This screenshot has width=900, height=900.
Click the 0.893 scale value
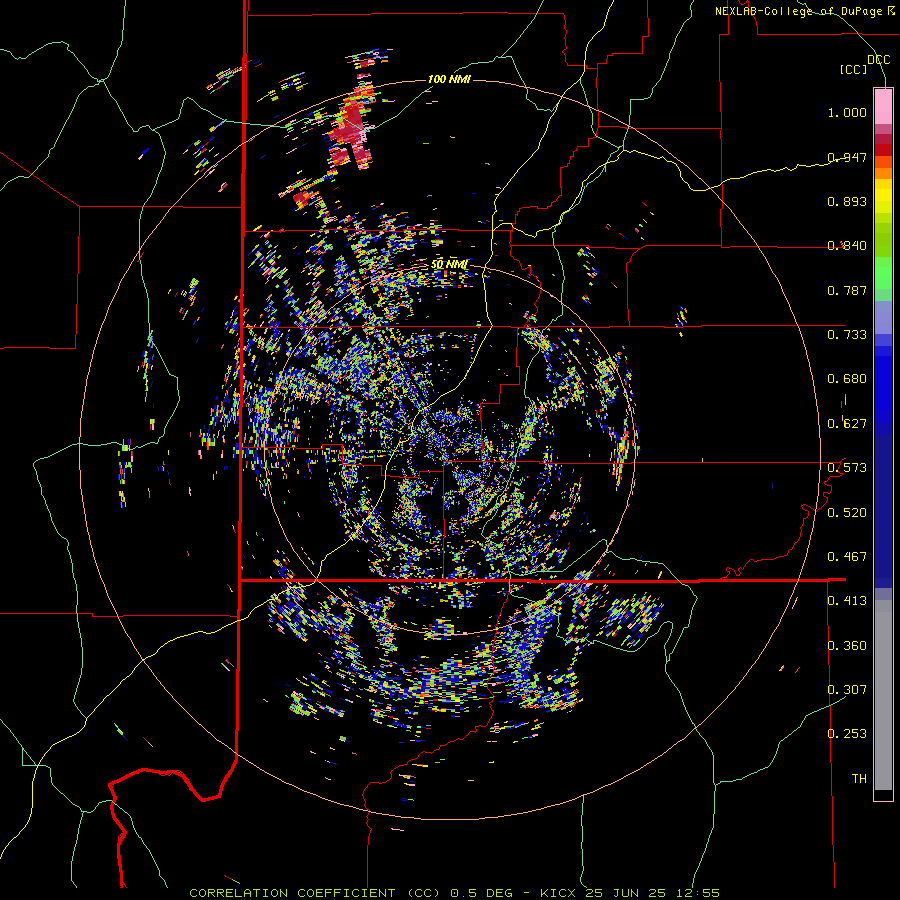pos(847,201)
